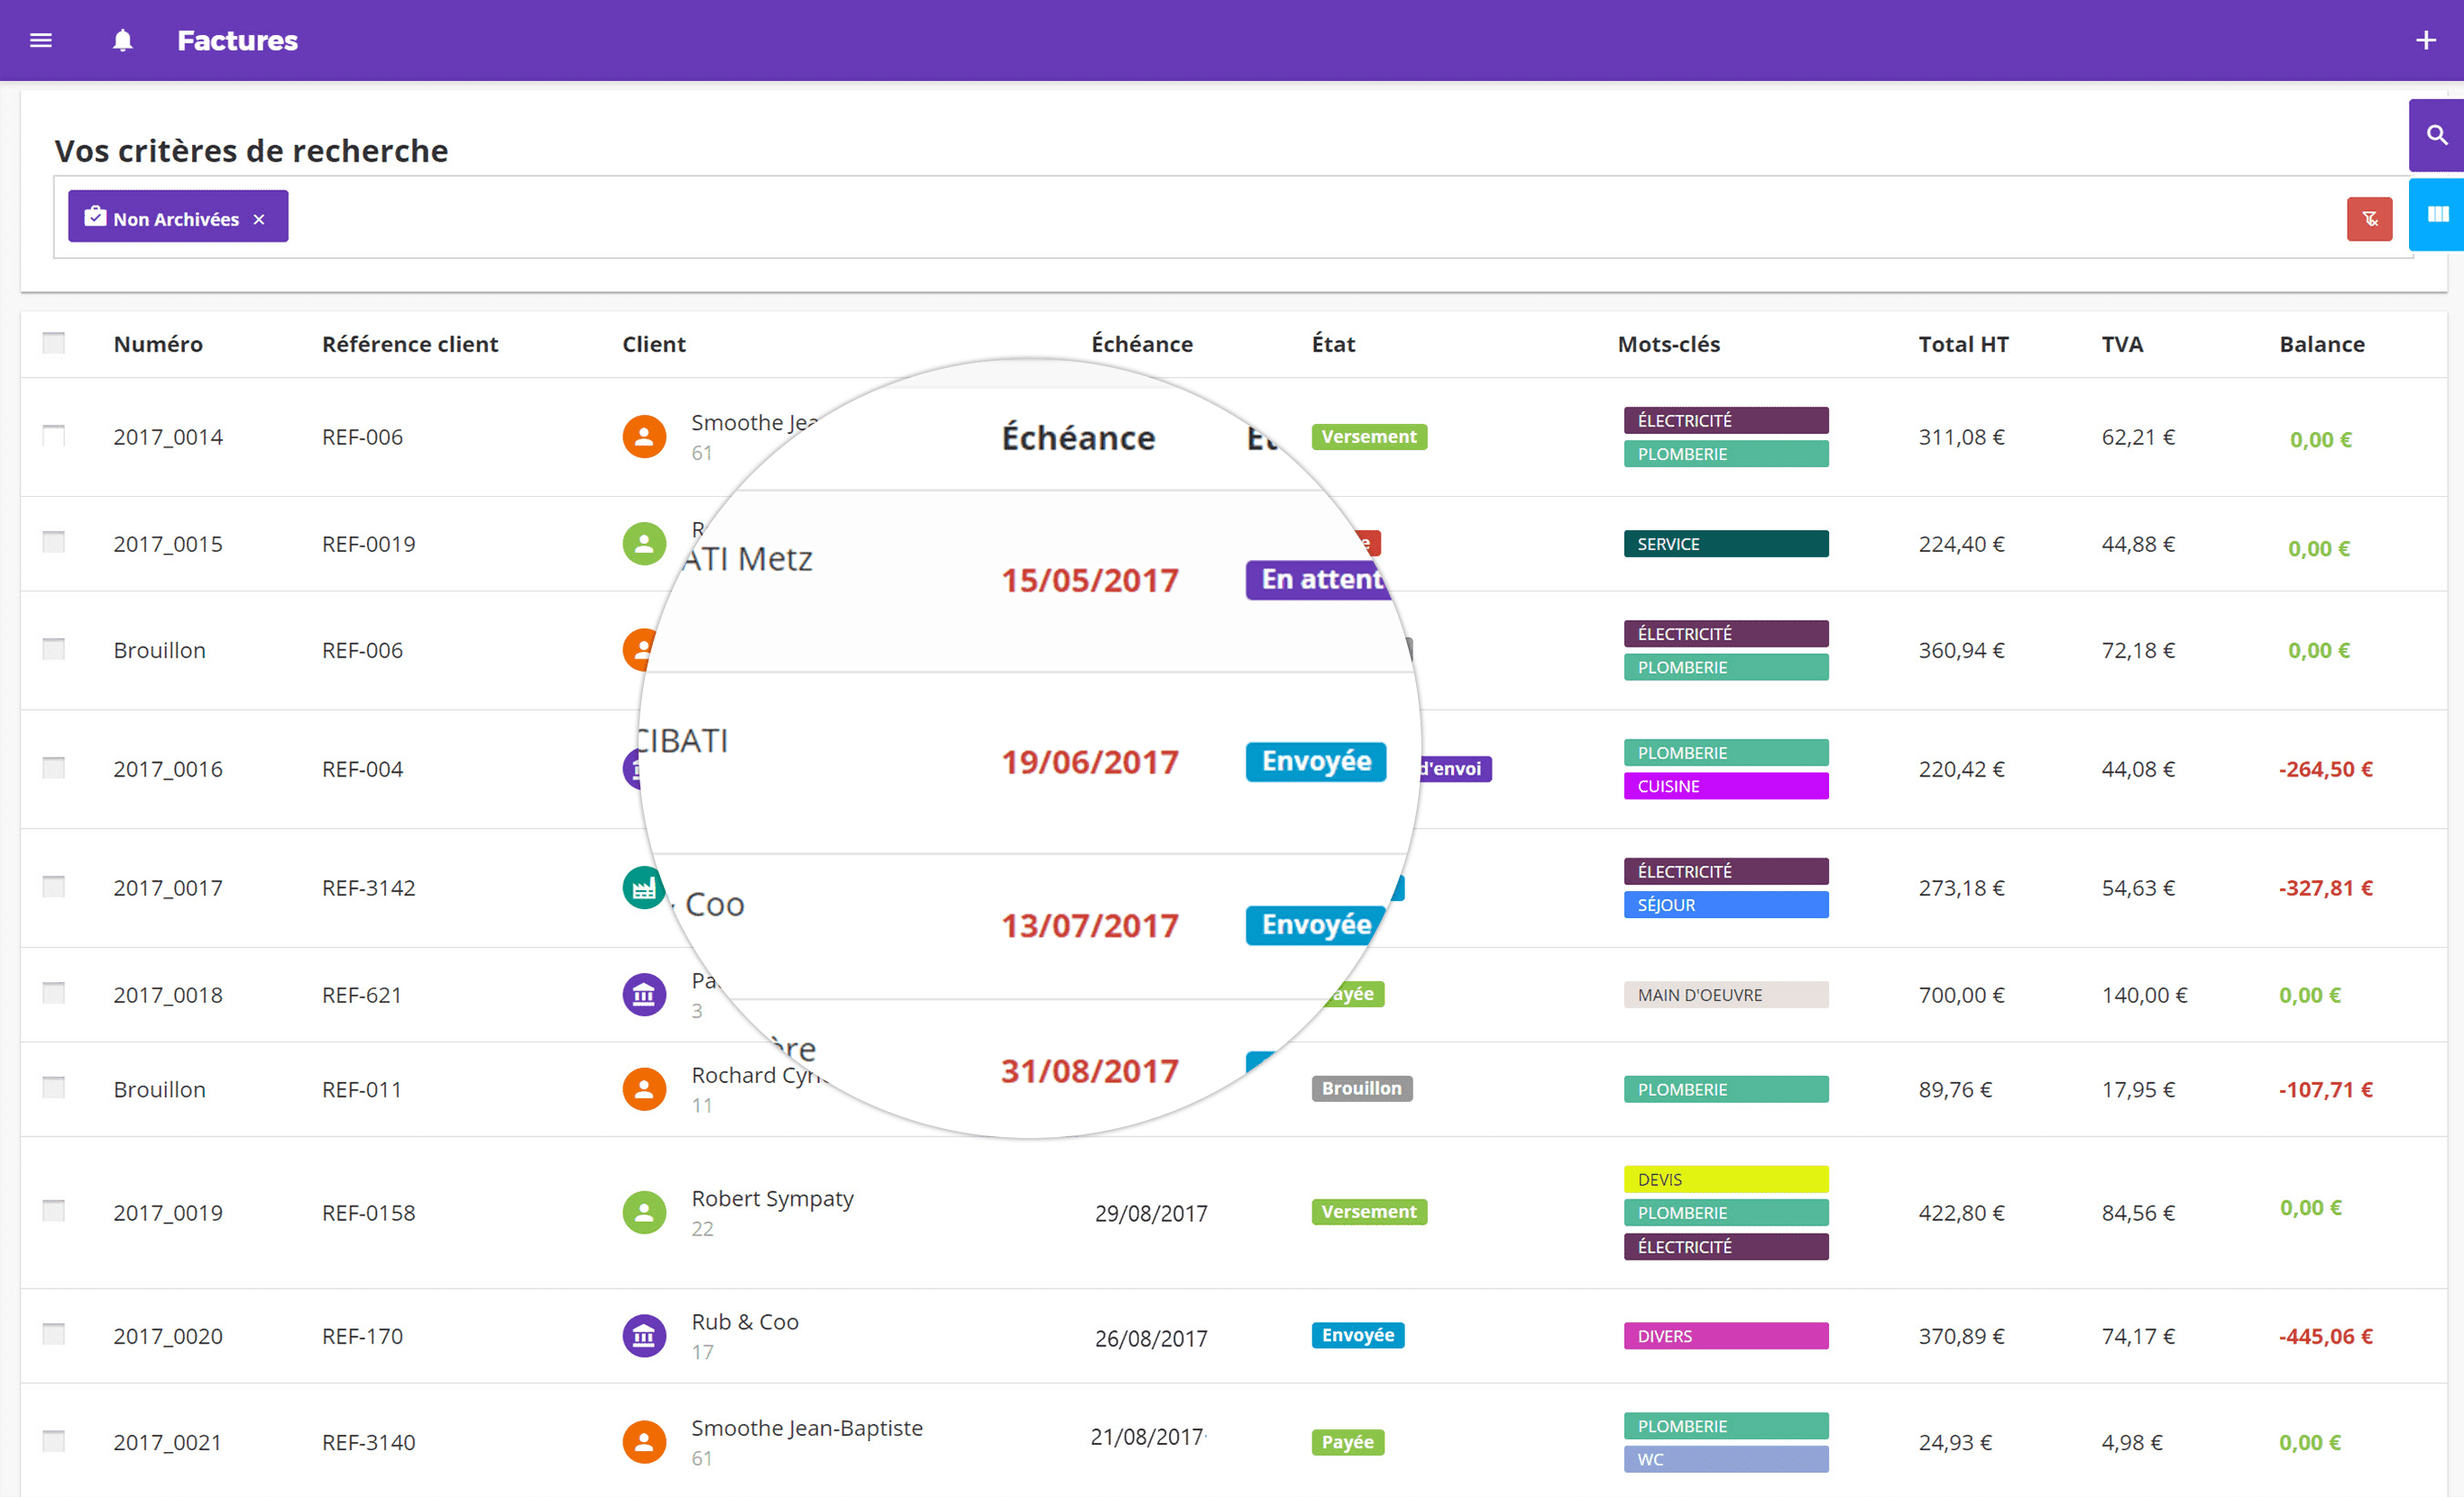Viewport: 2464px width, 1497px height.
Task: Check the box for invoice 2017_0014
Action: point(54,435)
